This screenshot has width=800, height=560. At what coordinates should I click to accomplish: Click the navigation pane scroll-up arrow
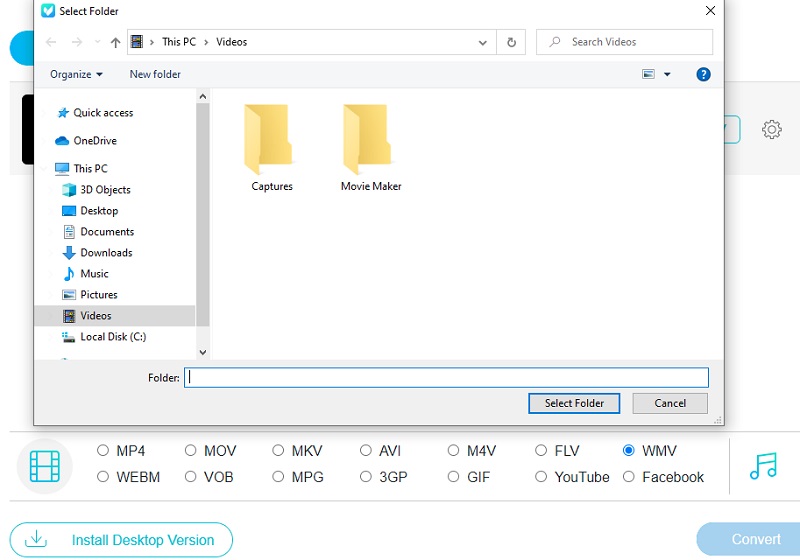click(x=203, y=96)
